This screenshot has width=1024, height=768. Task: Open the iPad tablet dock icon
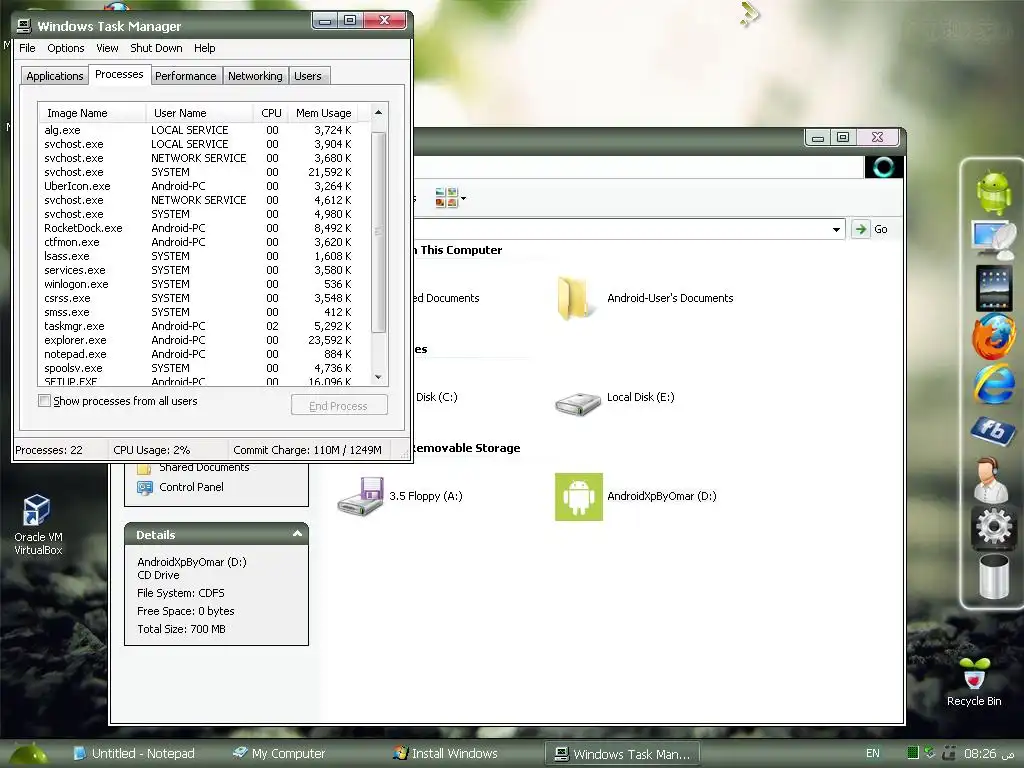pos(994,287)
